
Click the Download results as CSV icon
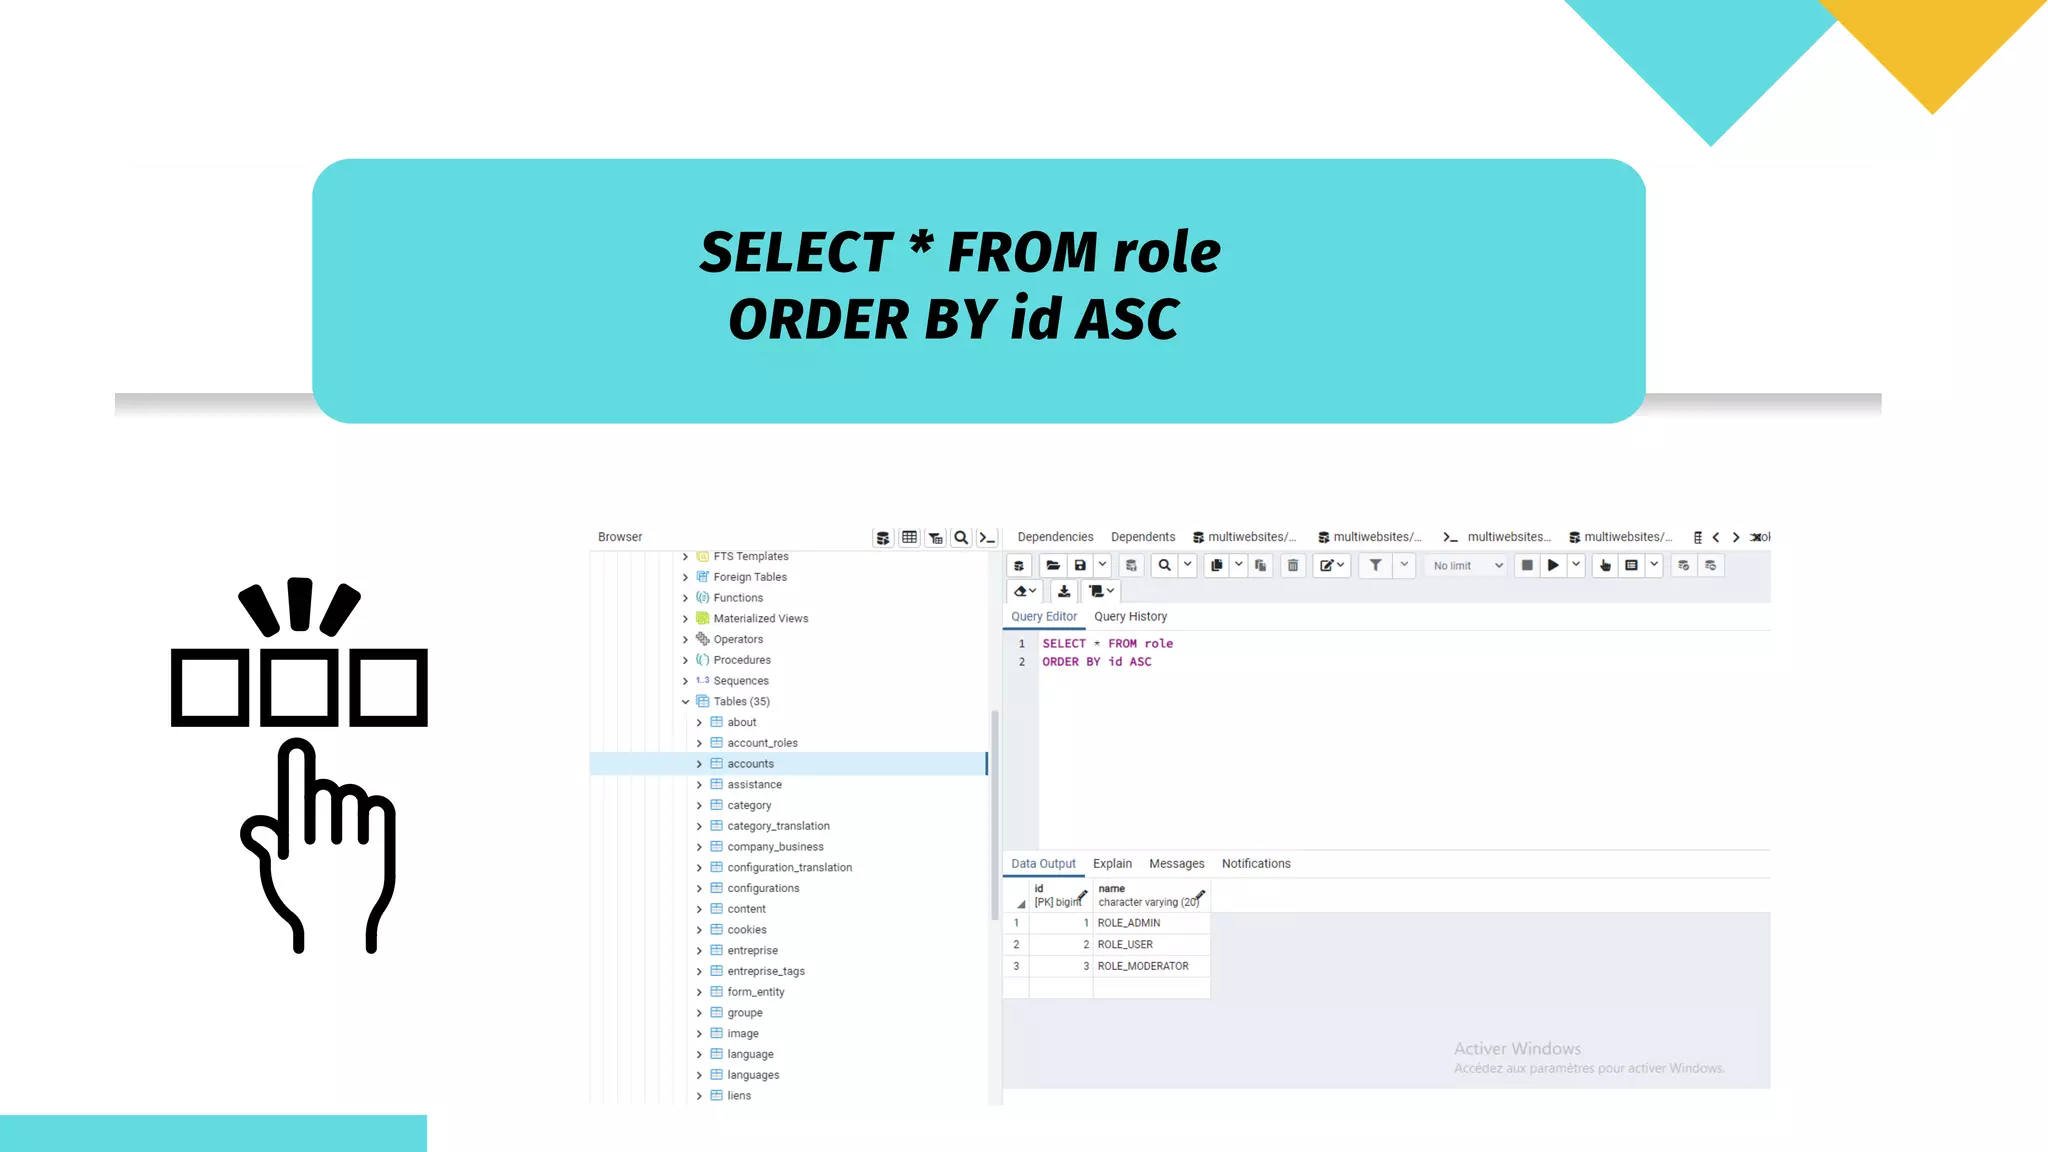click(x=1064, y=591)
